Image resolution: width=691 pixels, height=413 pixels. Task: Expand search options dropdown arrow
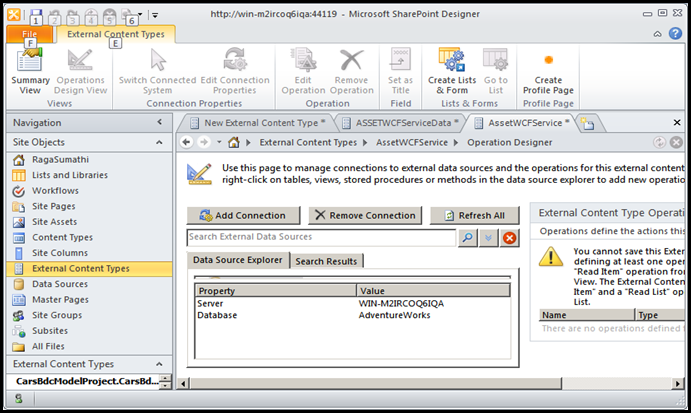point(488,238)
